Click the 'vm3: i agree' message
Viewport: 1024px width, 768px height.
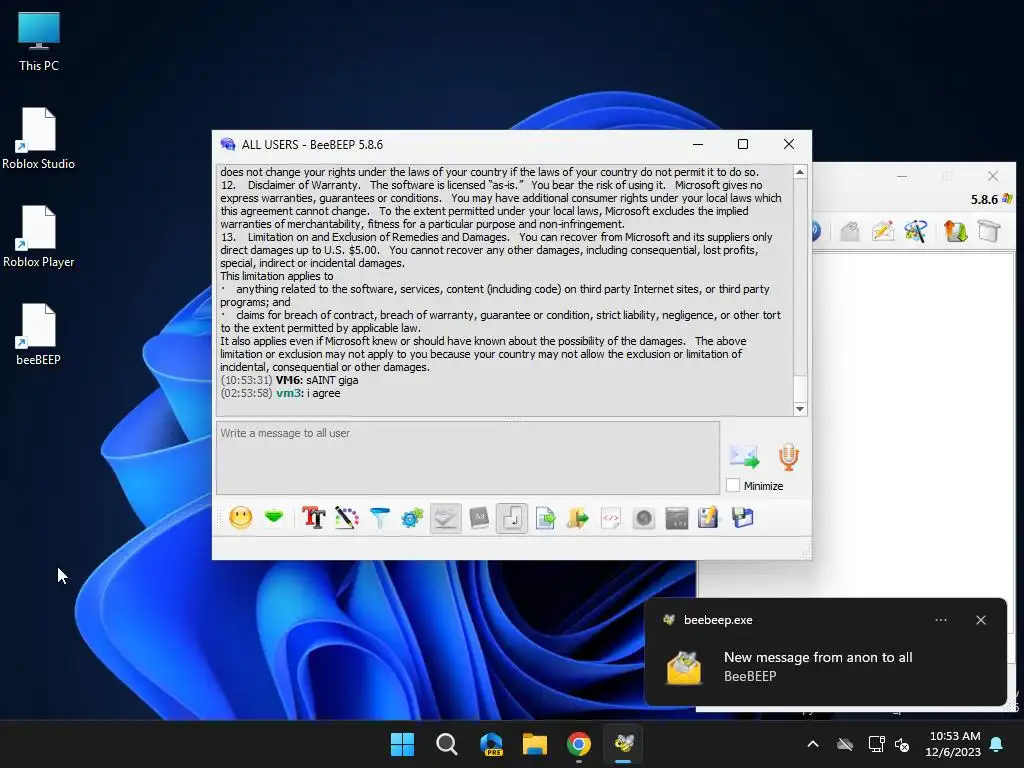[x=280, y=393]
